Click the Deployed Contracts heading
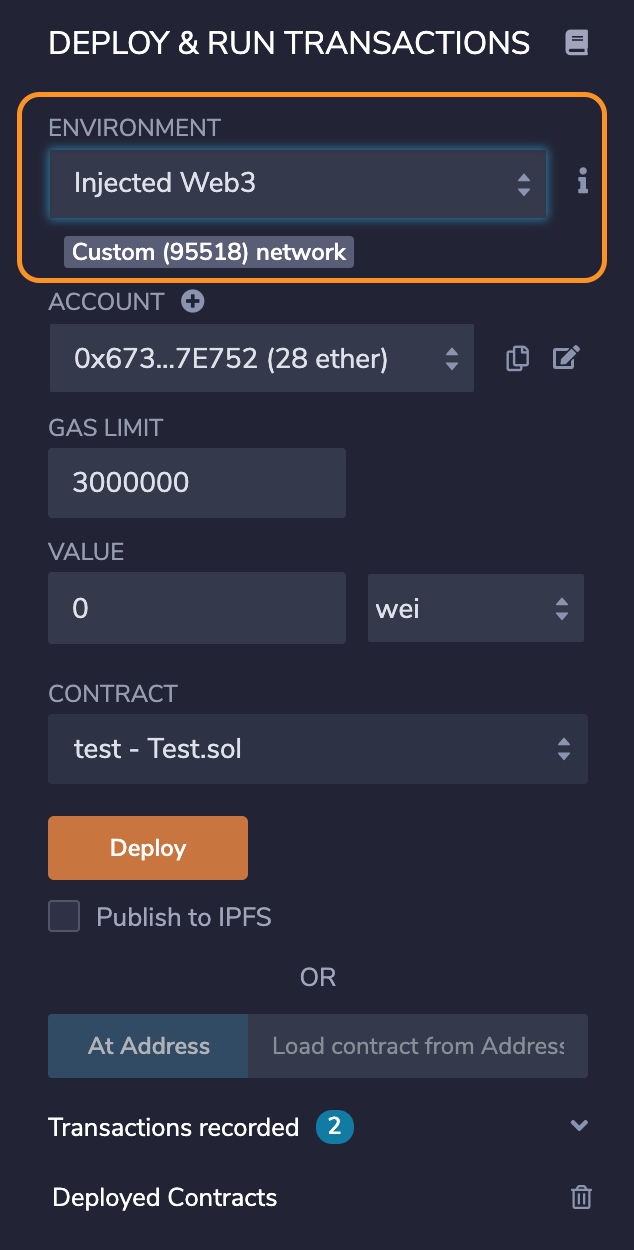 165,1198
